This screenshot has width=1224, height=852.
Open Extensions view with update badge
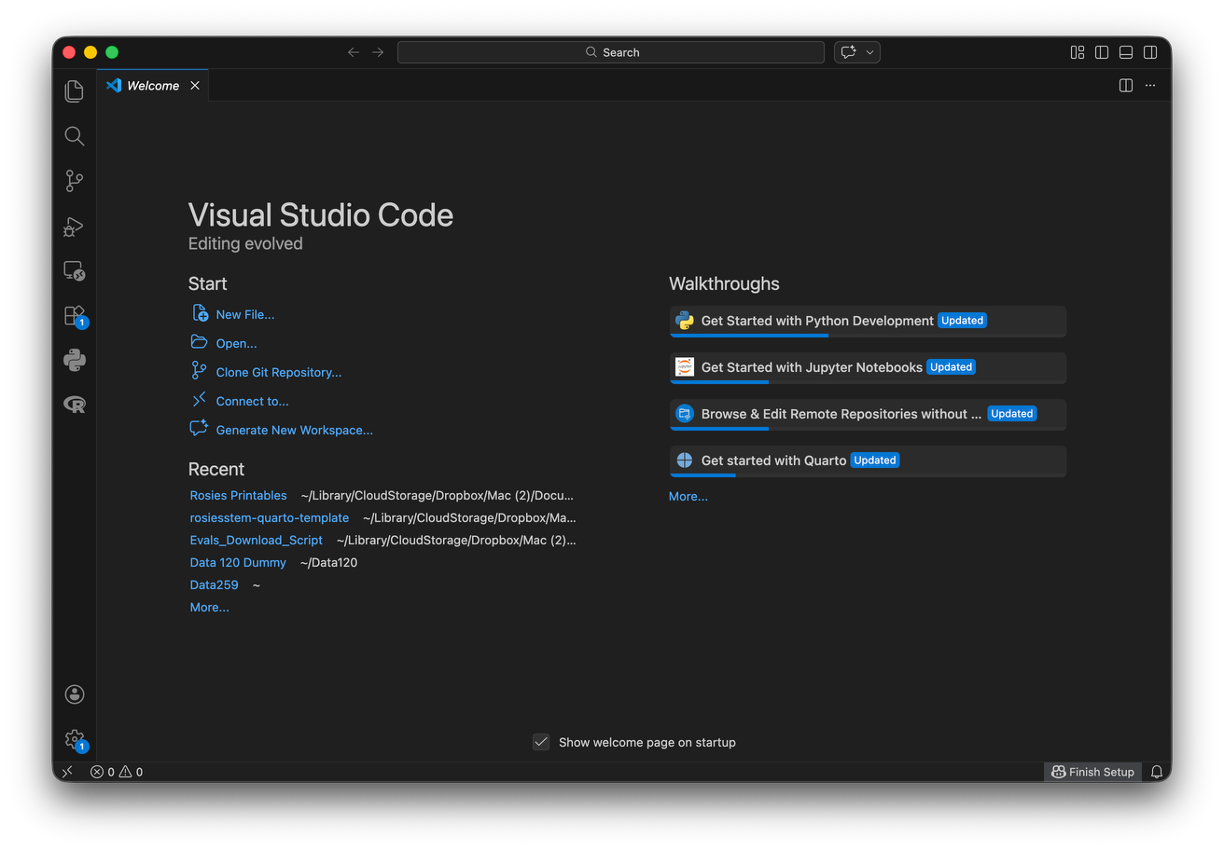[74, 316]
